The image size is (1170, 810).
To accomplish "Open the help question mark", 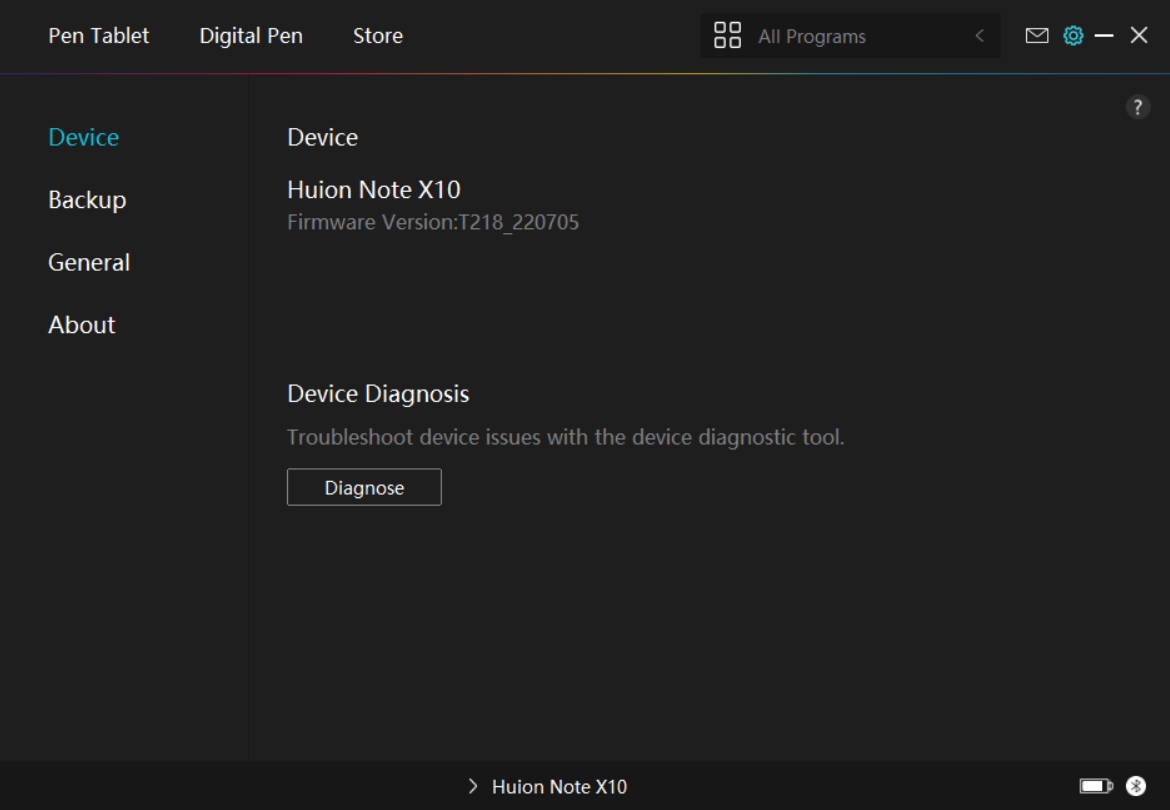I will pos(1138,108).
